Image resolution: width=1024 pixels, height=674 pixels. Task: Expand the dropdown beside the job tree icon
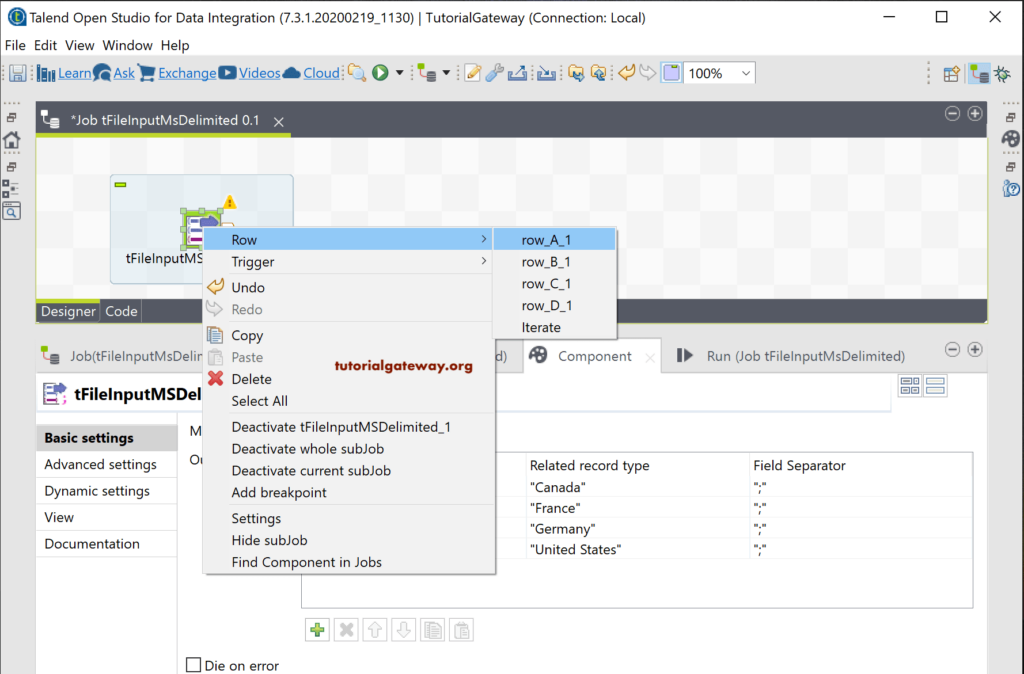coord(446,73)
